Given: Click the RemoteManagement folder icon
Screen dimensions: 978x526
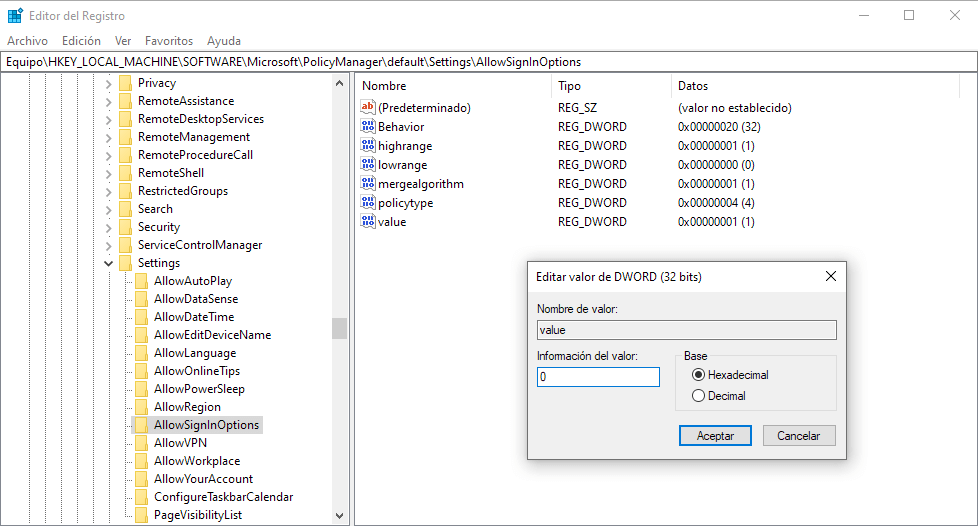Looking at the screenshot, I should 125,137.
